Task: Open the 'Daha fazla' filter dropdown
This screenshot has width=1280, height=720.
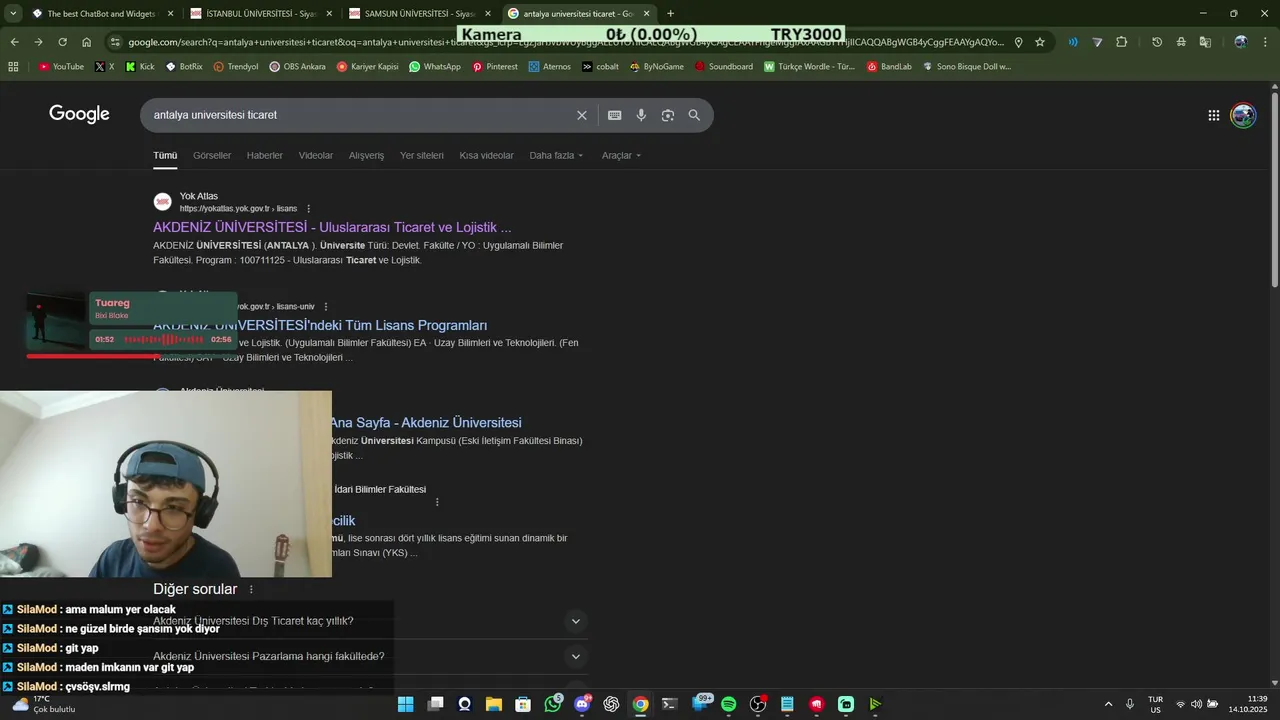Action: coord(556,155)
